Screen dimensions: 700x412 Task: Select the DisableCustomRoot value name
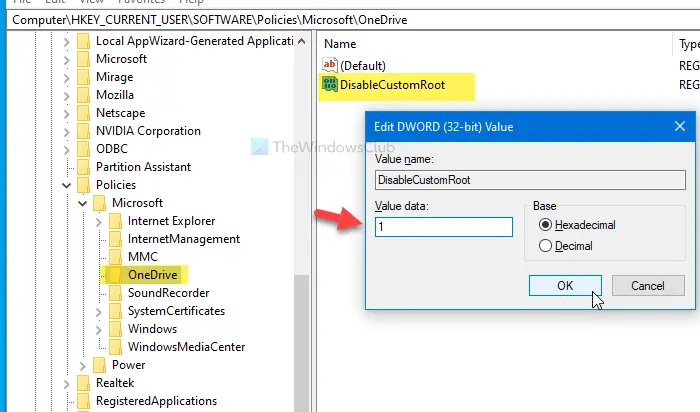point(392,85)
